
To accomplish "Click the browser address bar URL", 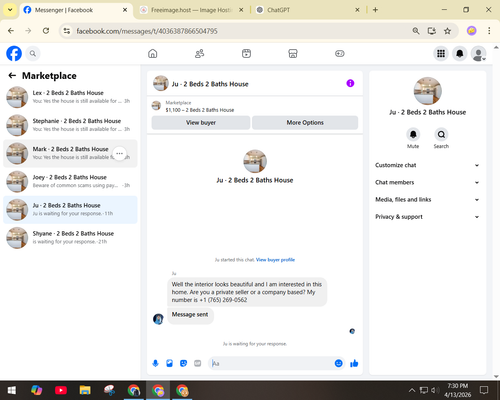I will pyautogui.click(x=147, y=31).
